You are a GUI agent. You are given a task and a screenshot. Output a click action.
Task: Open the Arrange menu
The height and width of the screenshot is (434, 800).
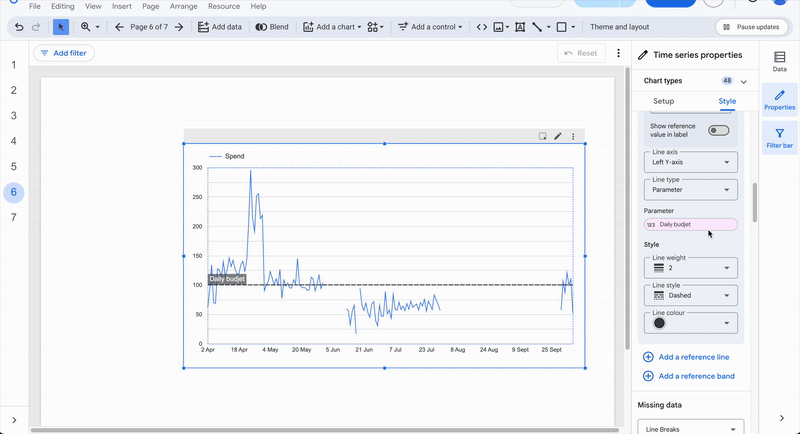(183, 6)
